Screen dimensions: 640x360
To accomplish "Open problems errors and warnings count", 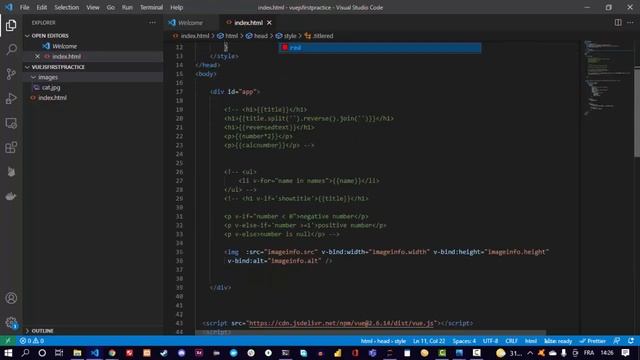I will [x=32, y=341].
